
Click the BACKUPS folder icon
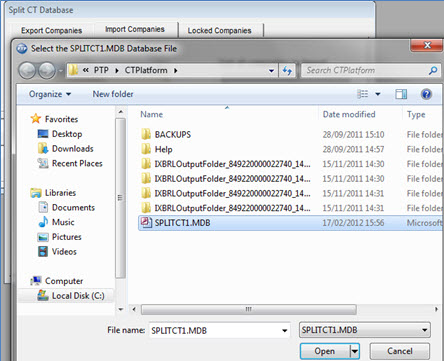pyautogui.click(x=146, y=134)
